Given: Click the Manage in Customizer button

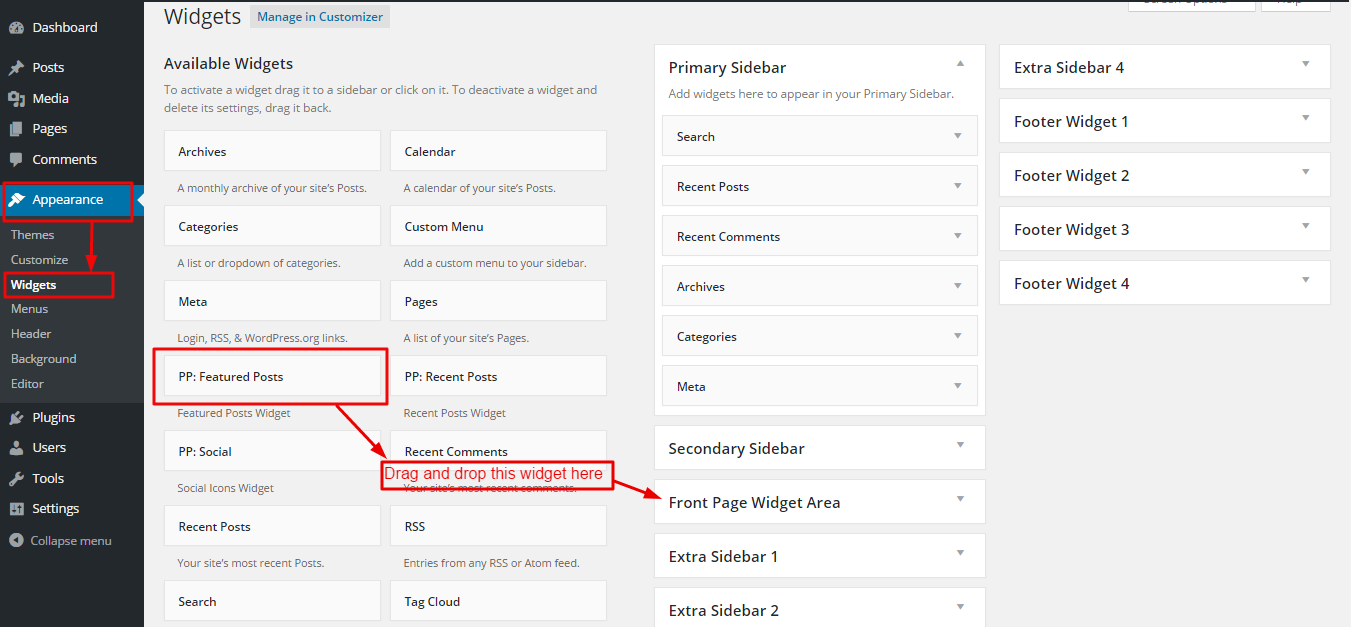Looking at the screenshot, I should (x=320, y=17).
